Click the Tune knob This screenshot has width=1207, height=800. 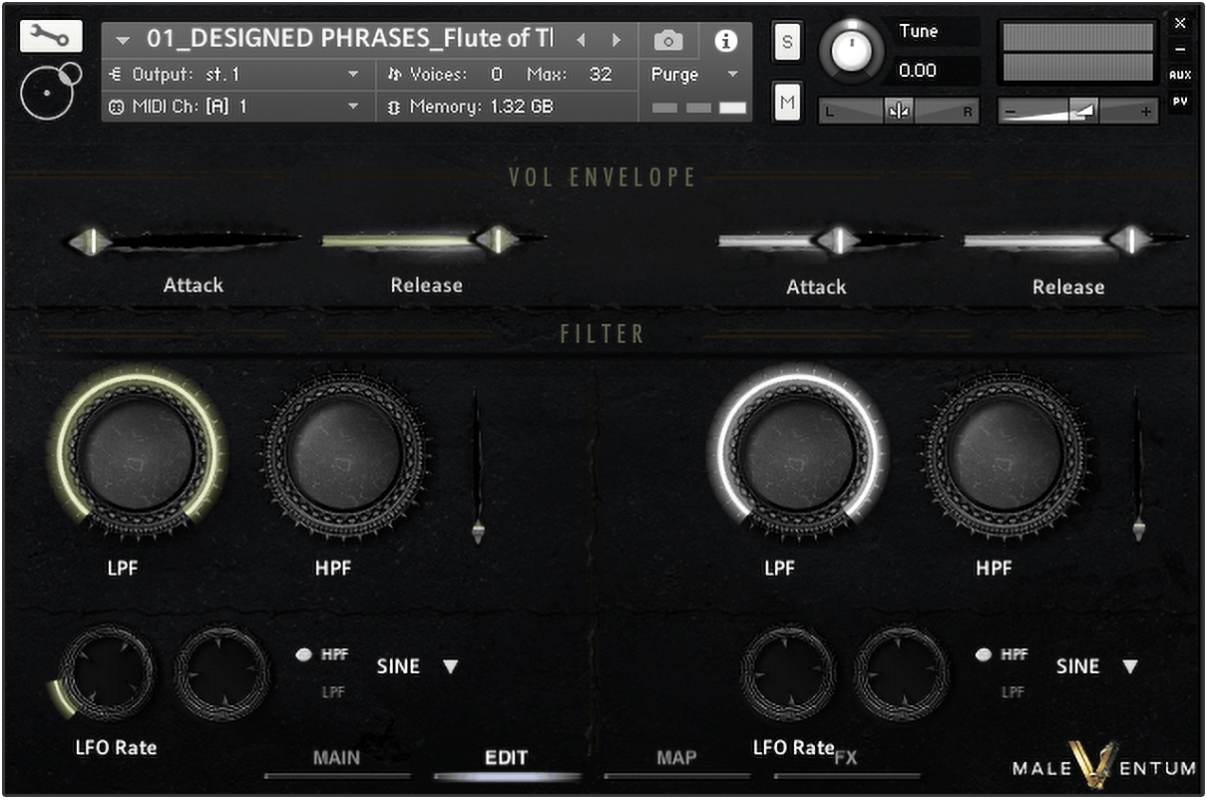(x=852, y=49)
